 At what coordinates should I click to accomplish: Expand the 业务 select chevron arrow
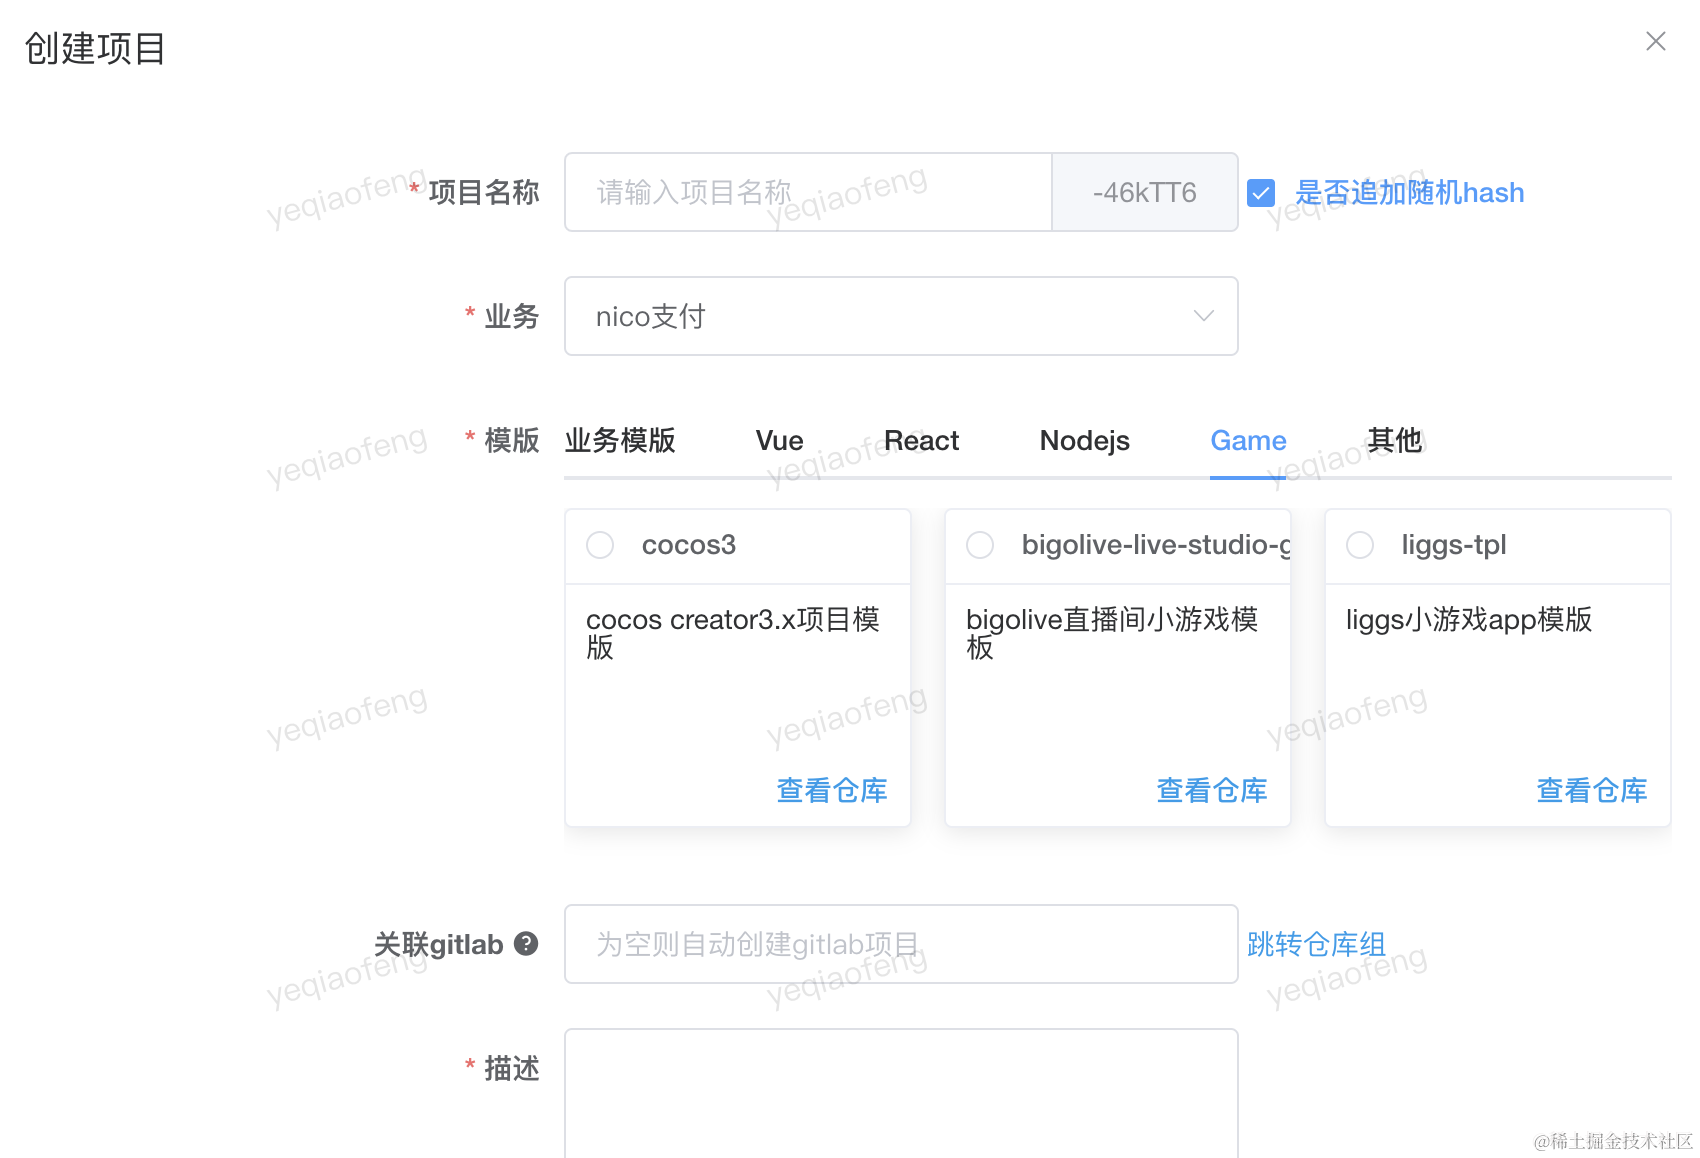(1204, 316)
